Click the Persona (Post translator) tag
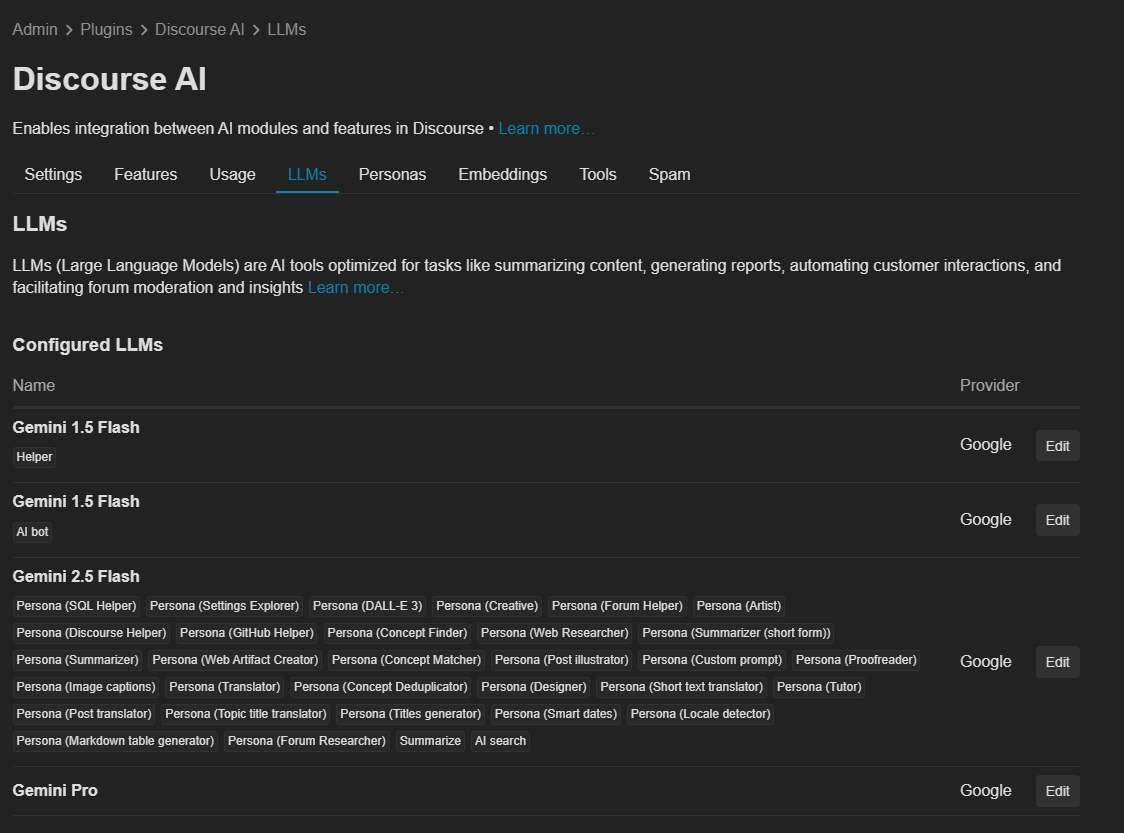The width and height of the screenshot is (1124, 833). coord(84,714)
